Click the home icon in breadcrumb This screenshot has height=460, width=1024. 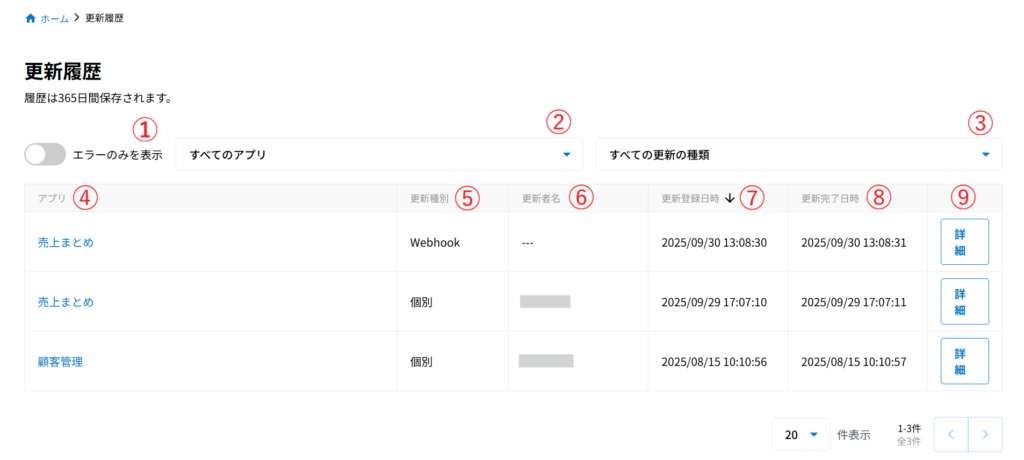[x=30, y=18]
